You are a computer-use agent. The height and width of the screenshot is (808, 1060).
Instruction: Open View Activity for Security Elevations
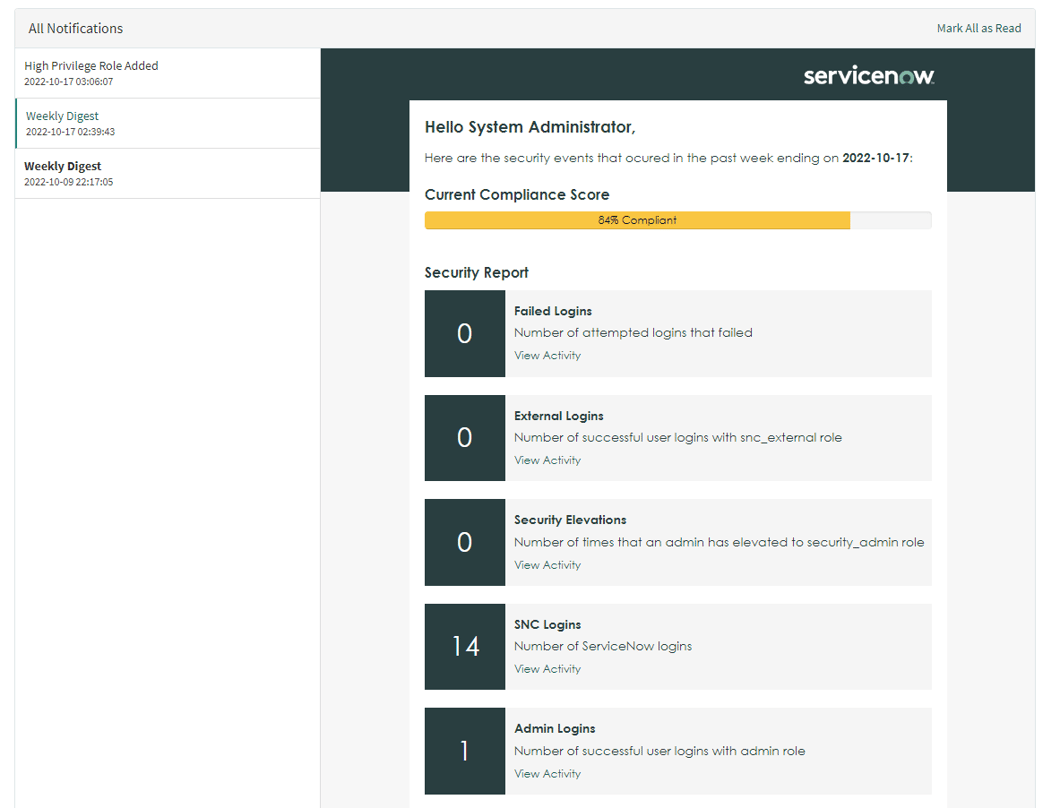click(x=547, y=565)
